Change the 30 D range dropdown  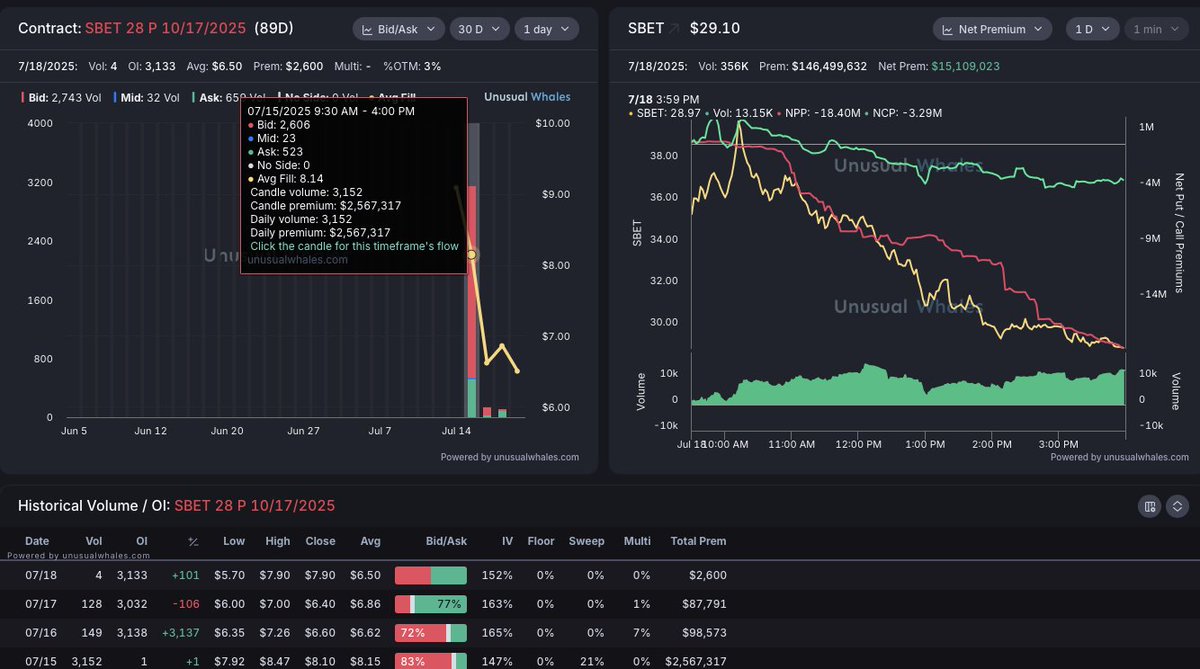pos(479,29)
